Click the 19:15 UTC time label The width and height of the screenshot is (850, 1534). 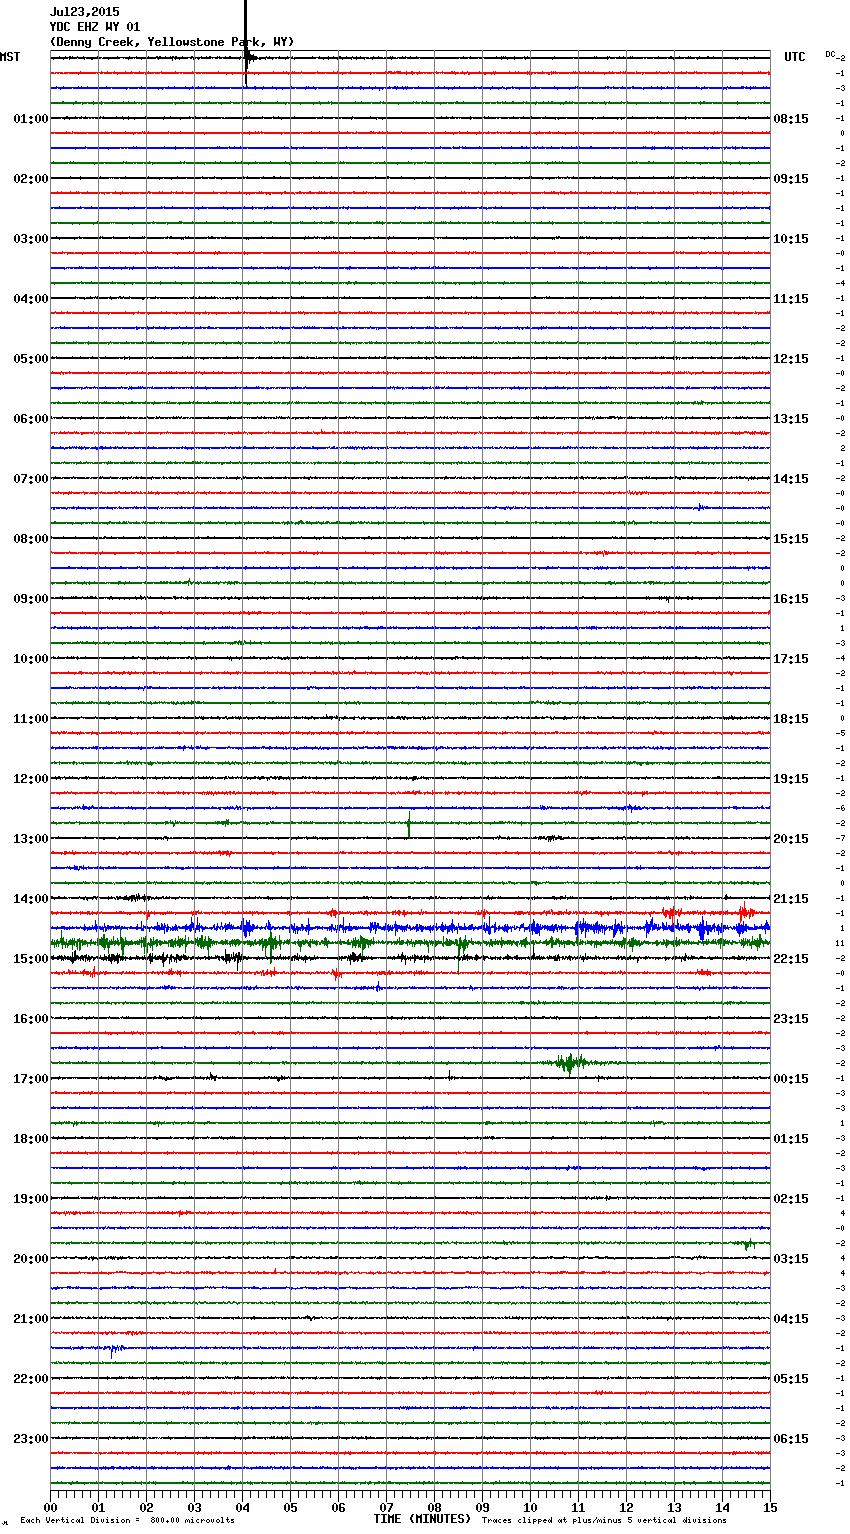point(791,779)
